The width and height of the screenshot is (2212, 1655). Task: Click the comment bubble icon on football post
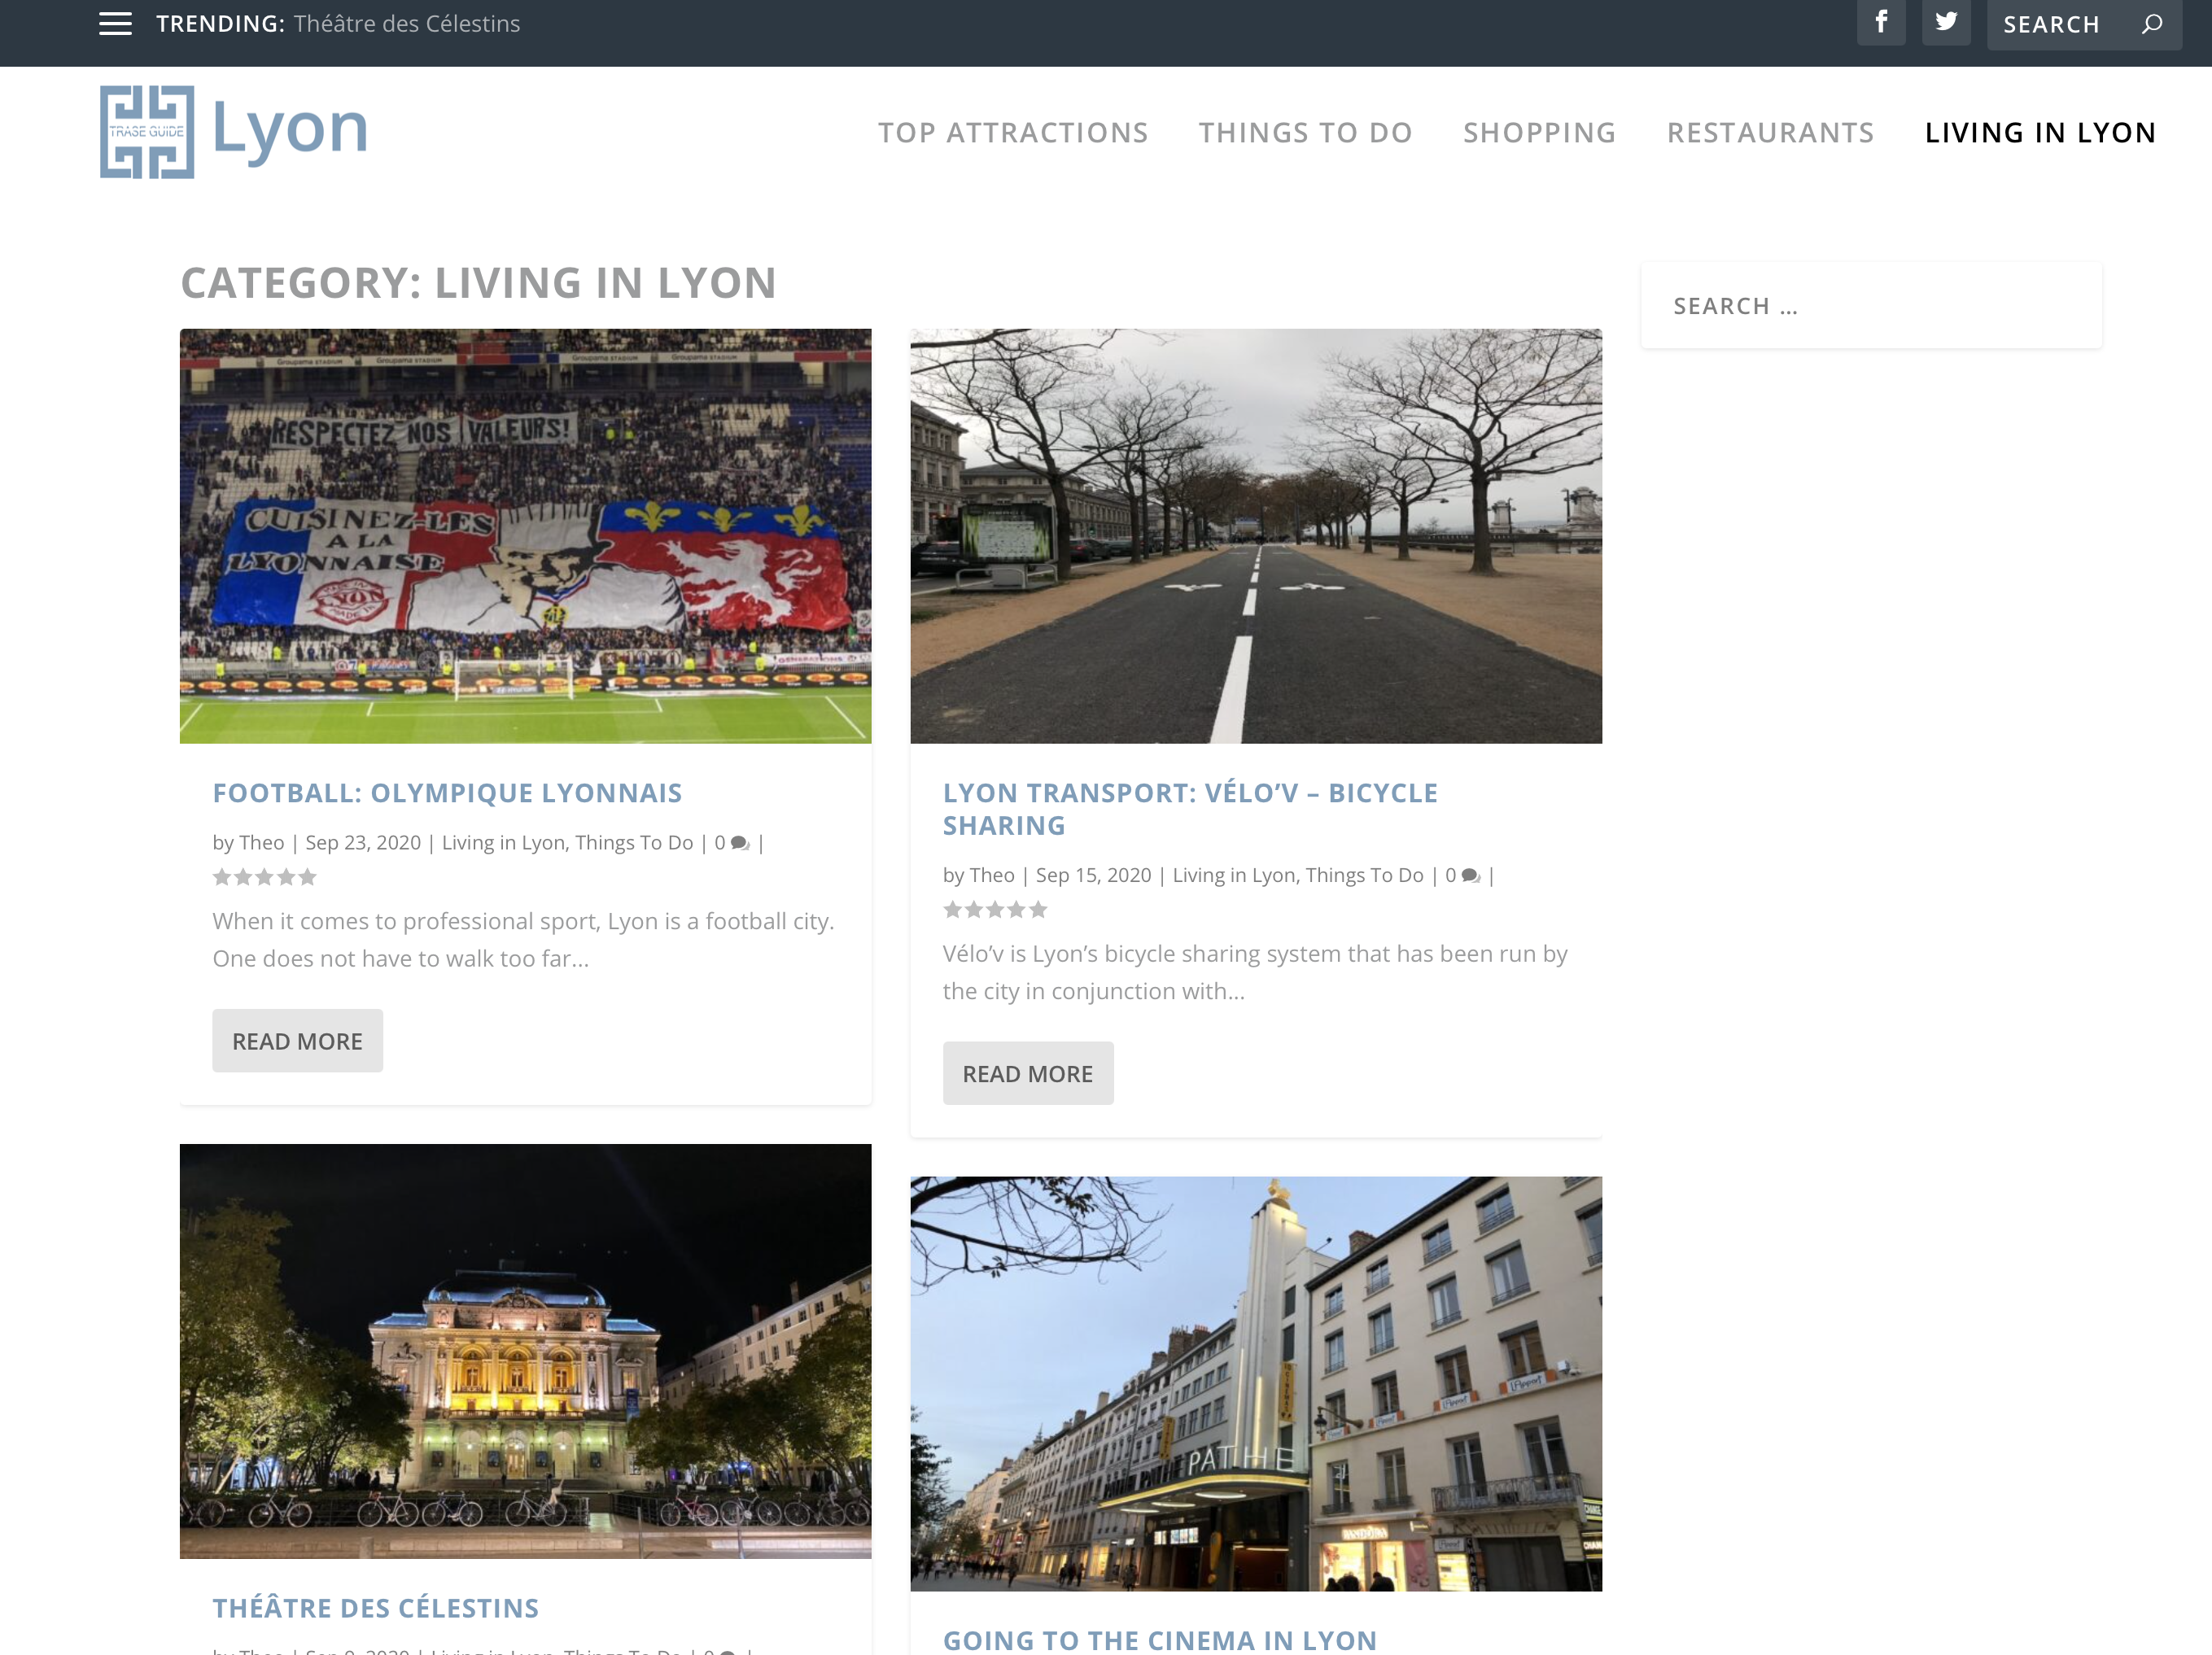tap(740, 843)
